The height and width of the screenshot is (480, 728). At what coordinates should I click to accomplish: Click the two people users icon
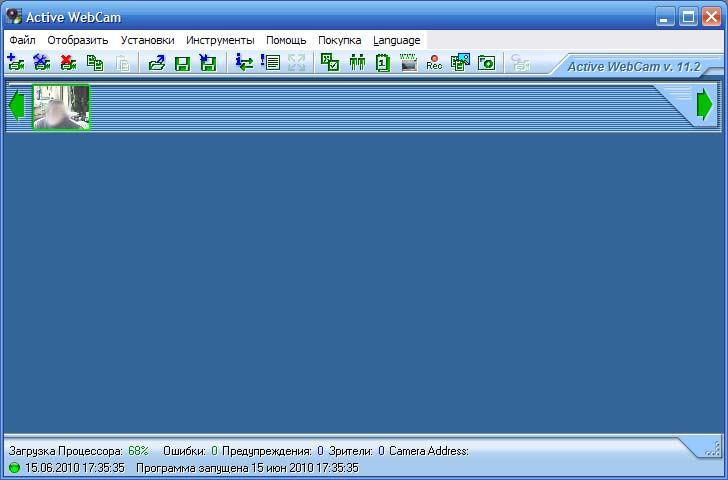tap(357, 62)
